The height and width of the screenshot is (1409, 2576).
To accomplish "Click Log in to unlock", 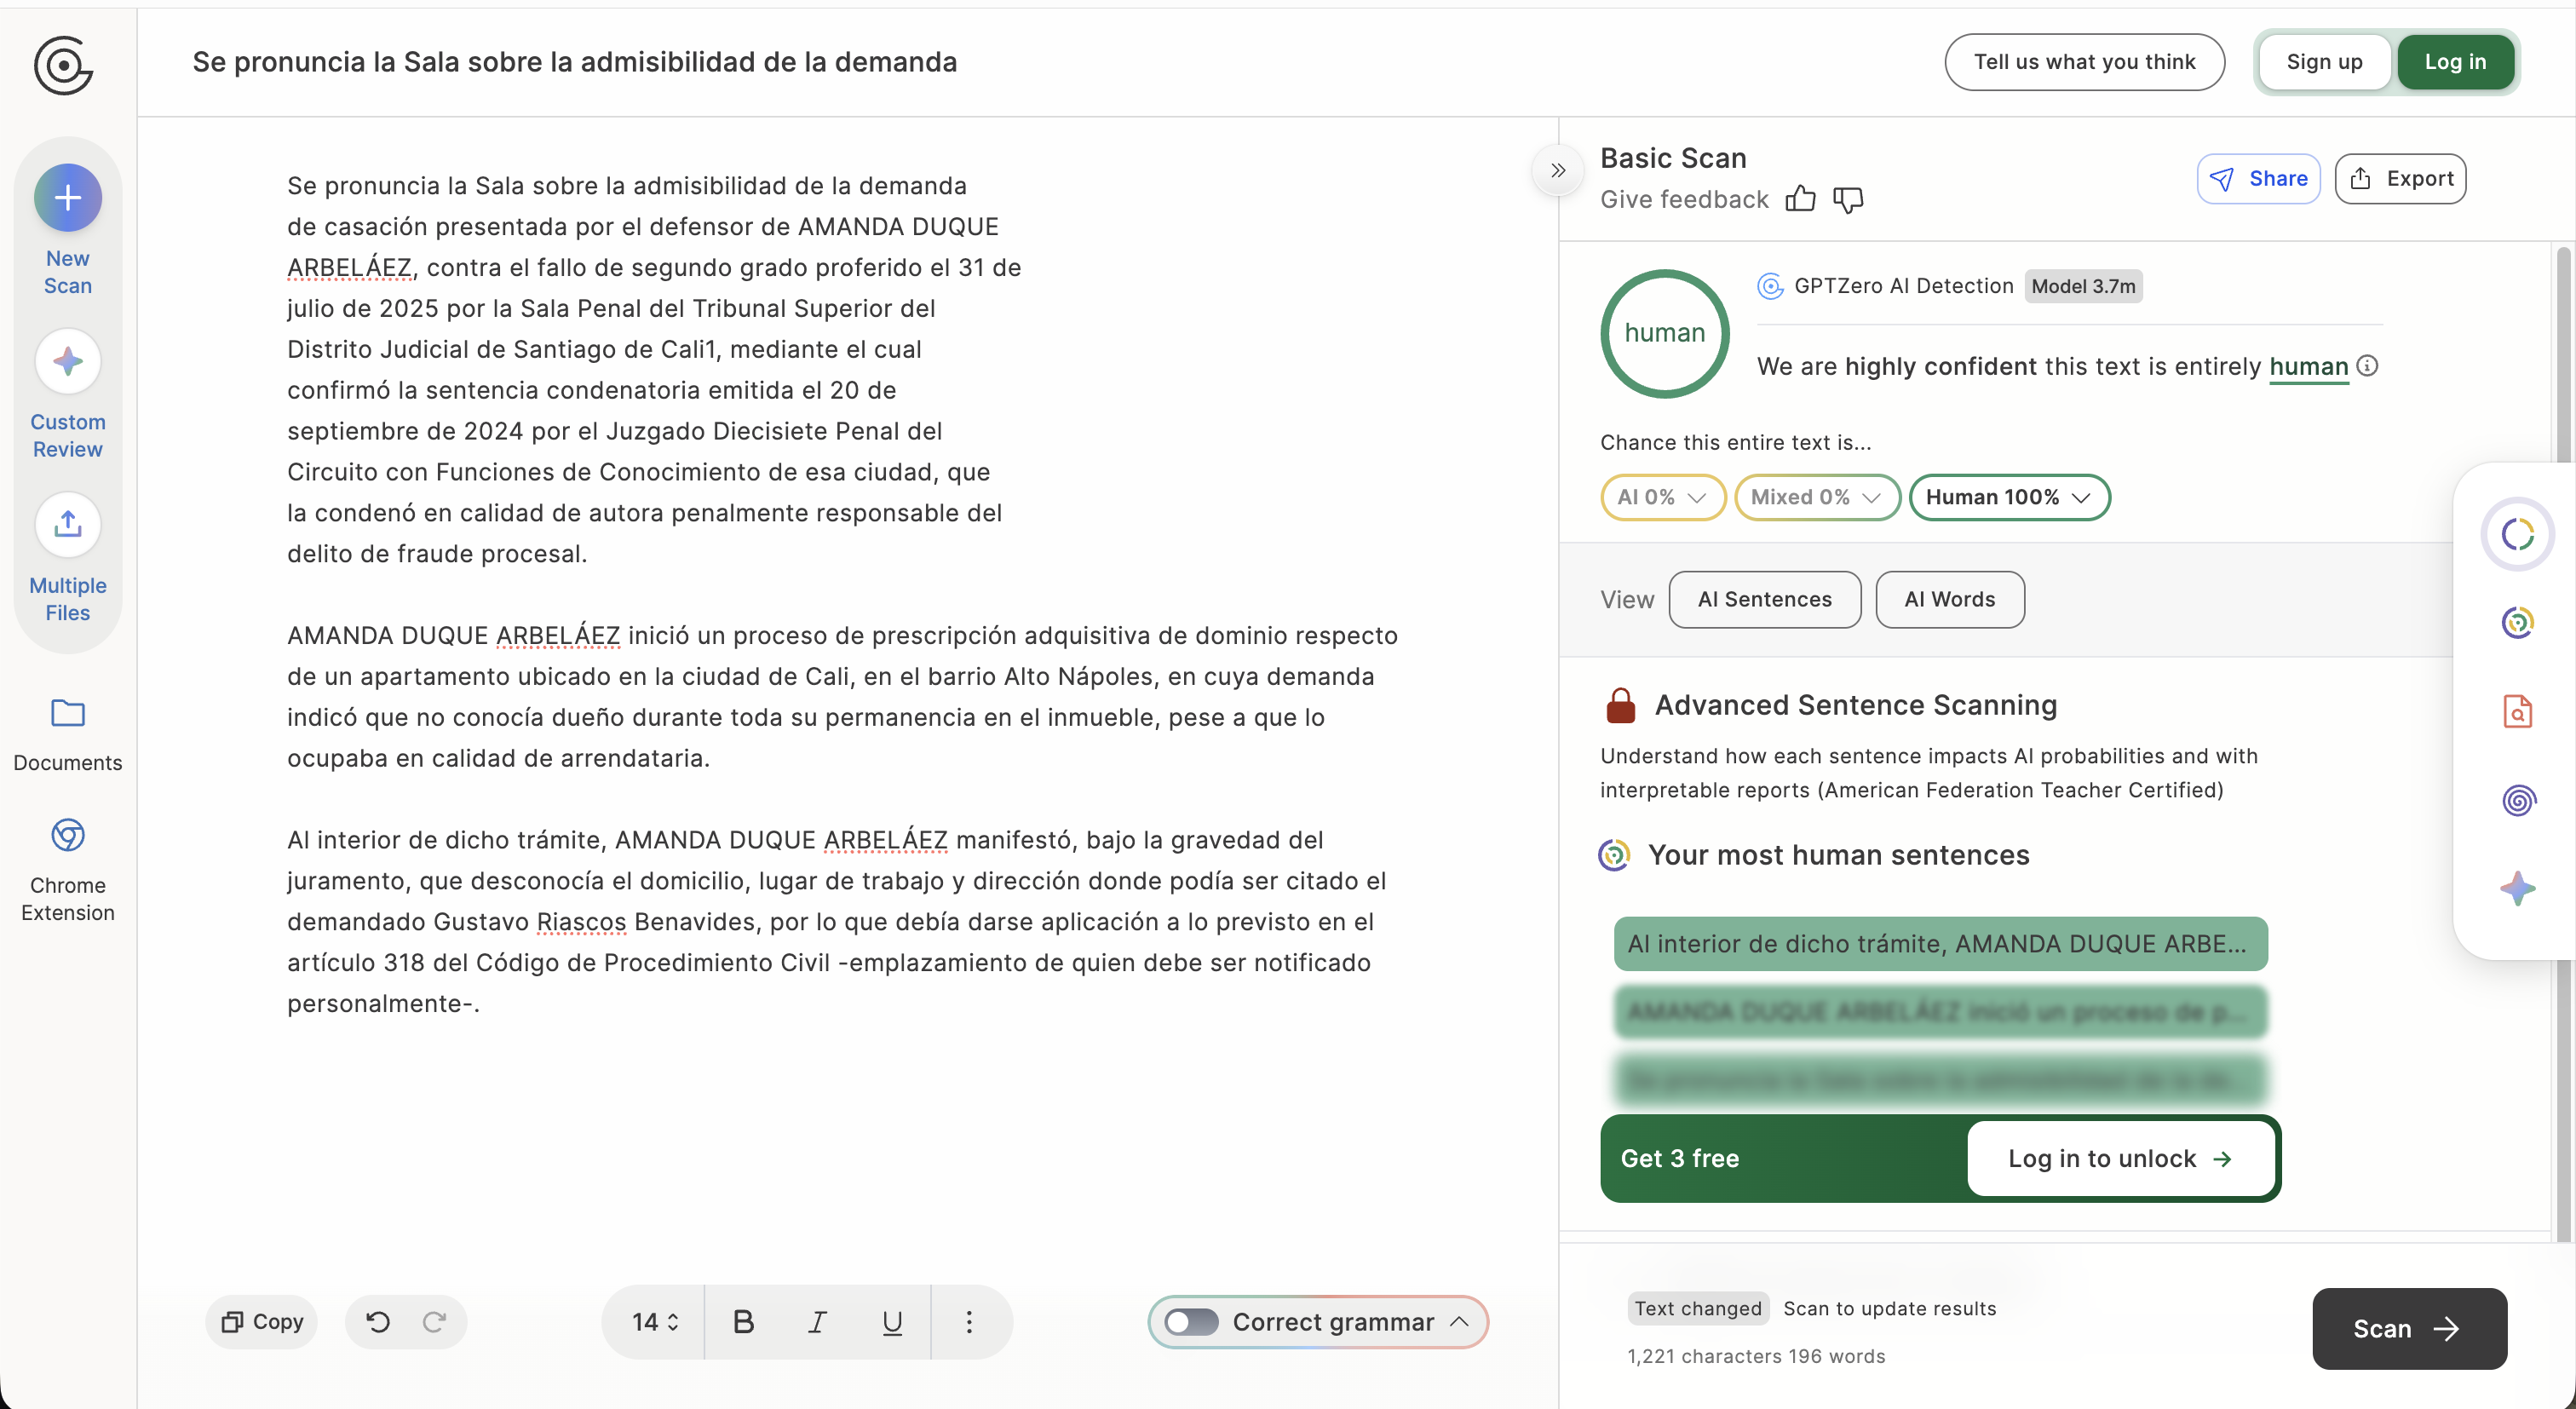I will point(2119,1158).
